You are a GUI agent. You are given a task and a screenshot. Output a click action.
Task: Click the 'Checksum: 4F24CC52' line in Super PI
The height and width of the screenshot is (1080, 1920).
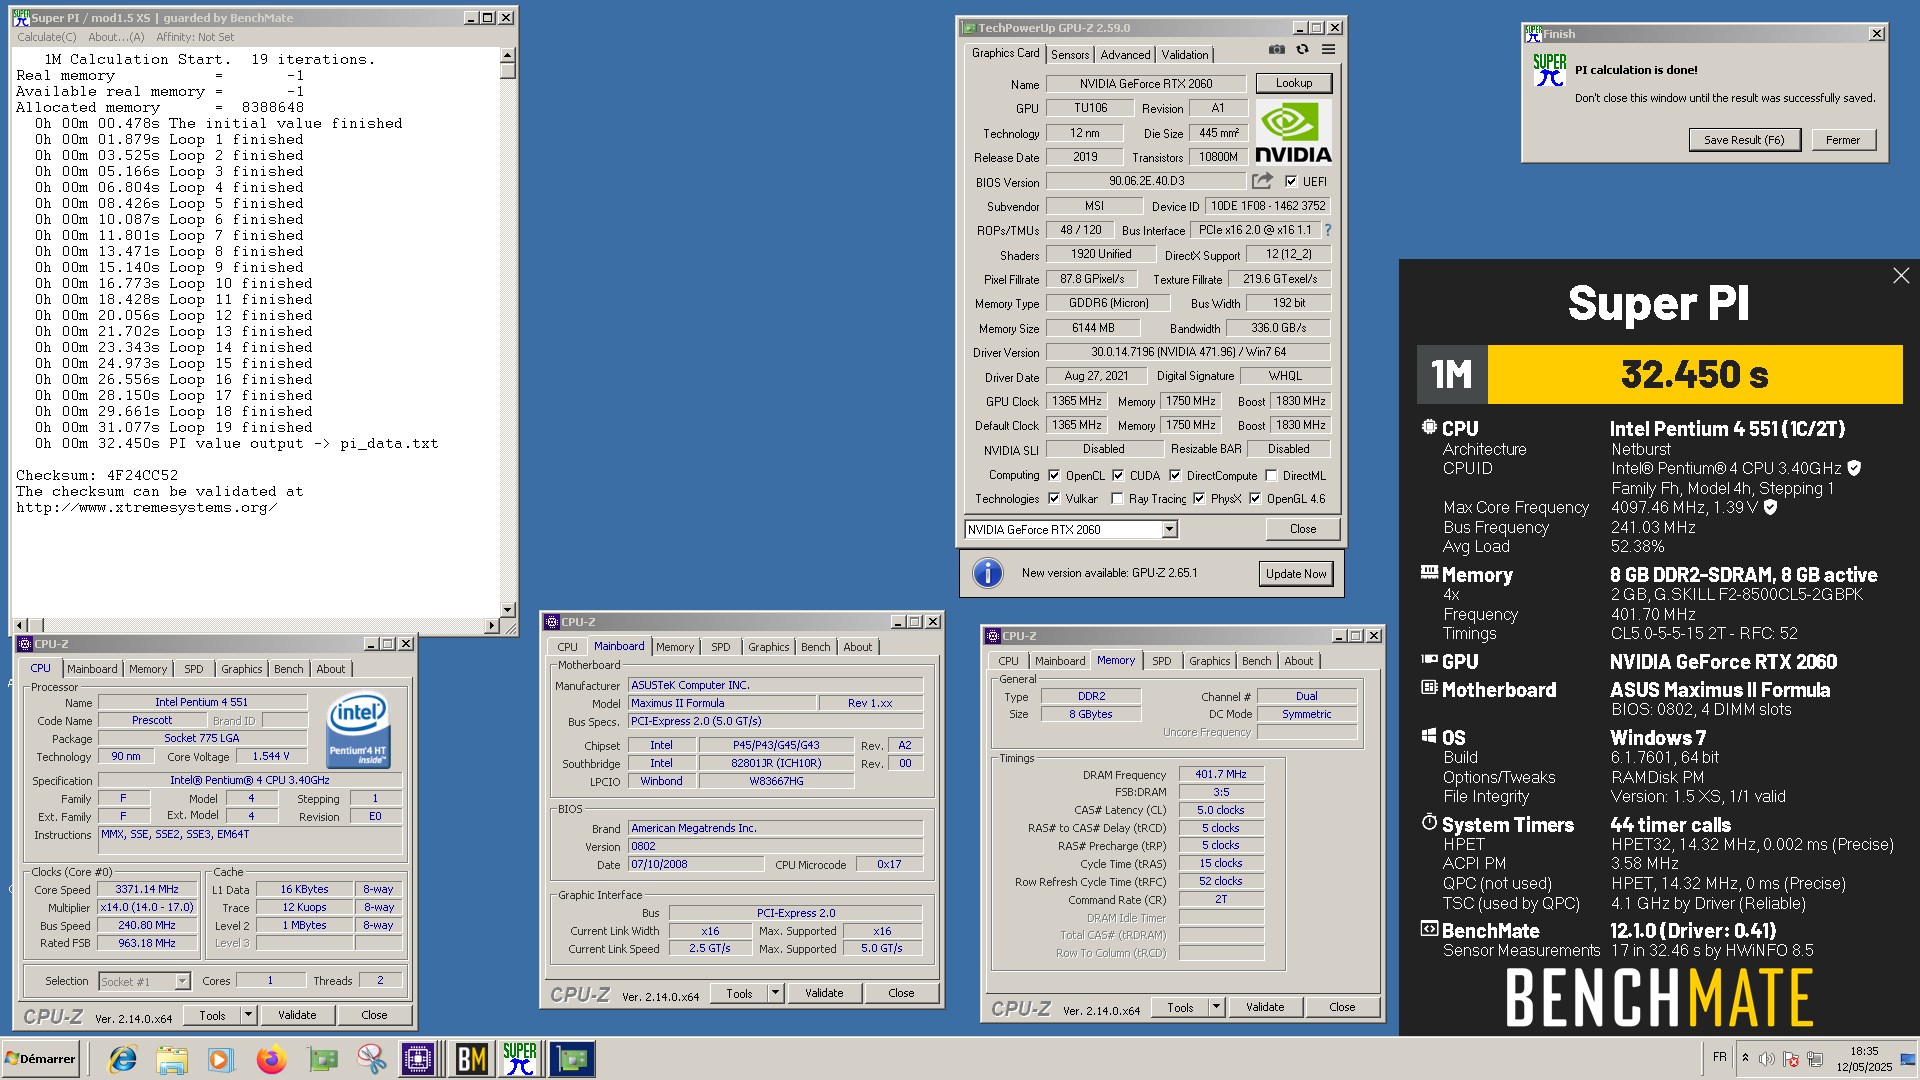tap(97, 475)
